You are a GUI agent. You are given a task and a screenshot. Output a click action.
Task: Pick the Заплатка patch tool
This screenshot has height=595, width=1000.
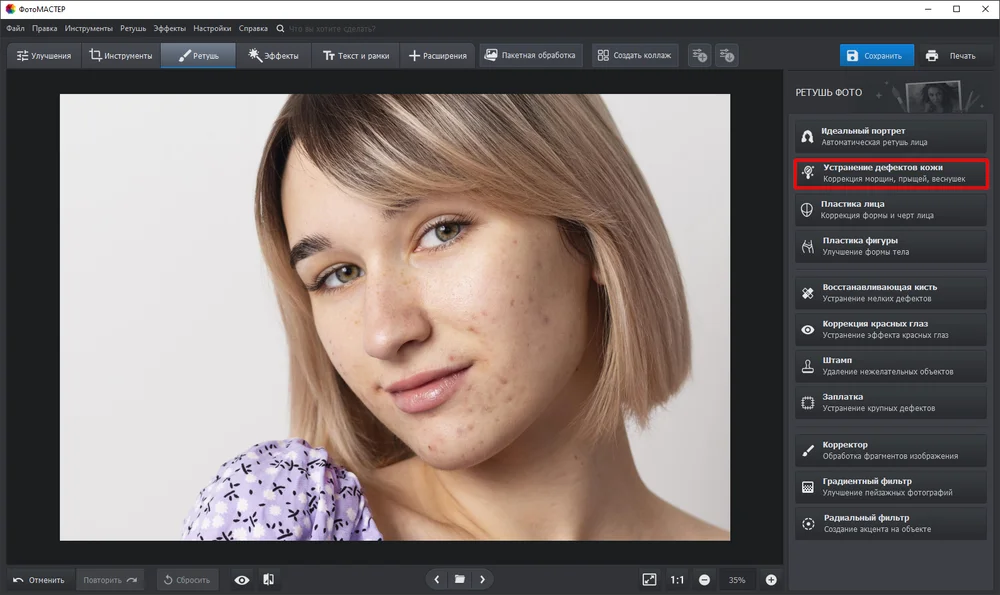point(890,402)
